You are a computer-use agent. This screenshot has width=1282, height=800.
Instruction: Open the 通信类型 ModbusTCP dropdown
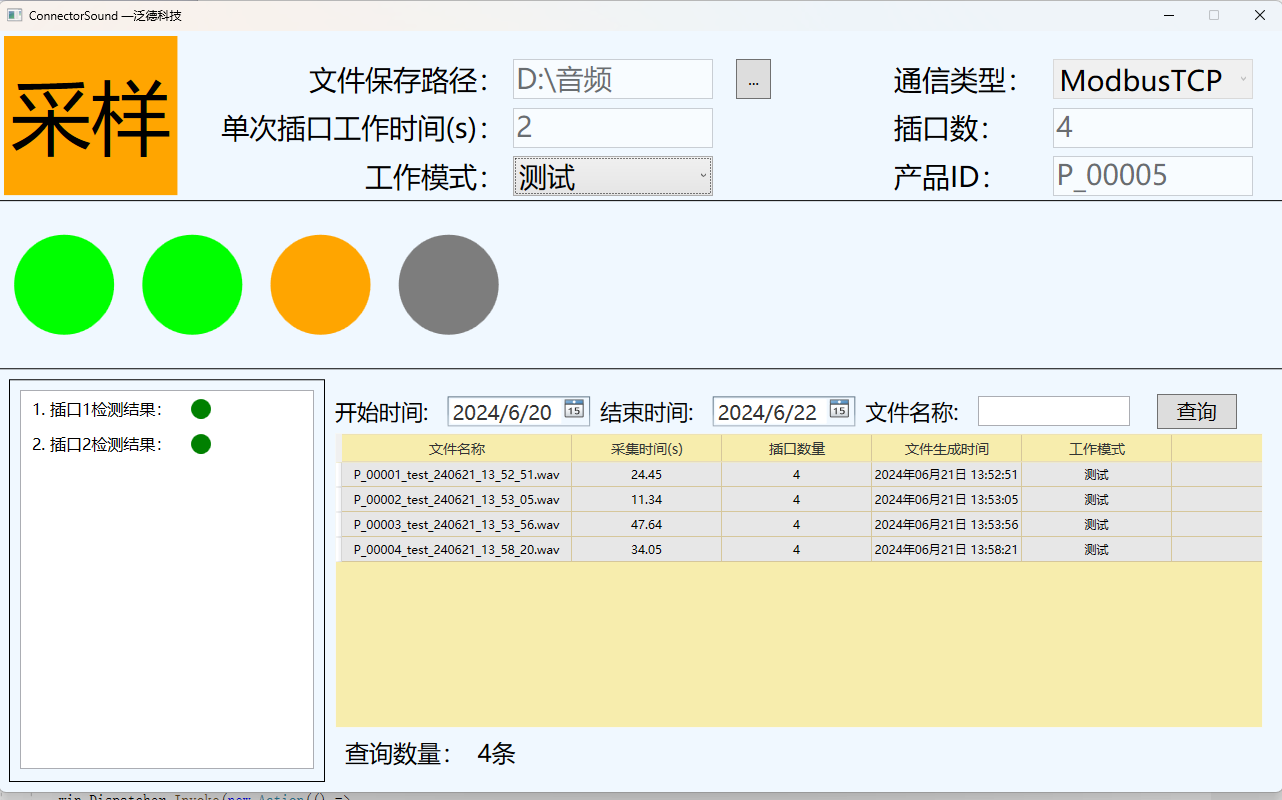1153,79
